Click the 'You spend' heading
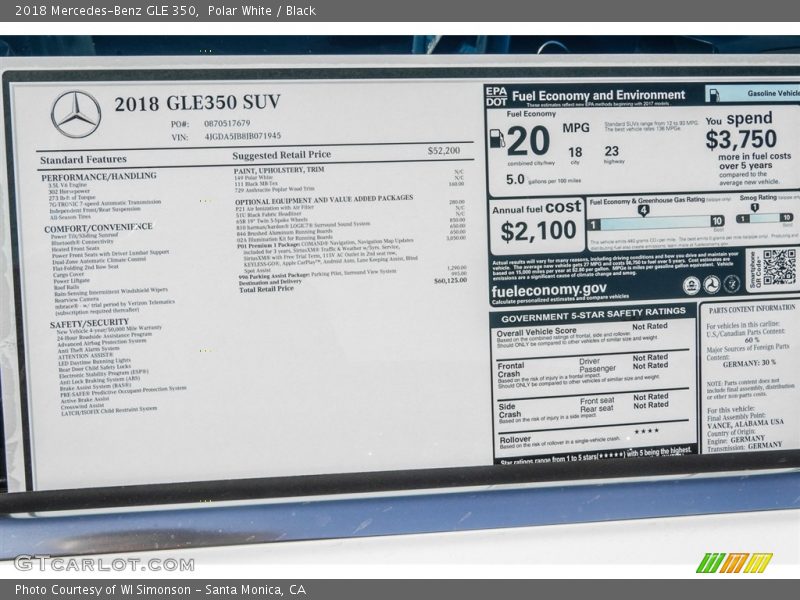 pyautogui.click(x=738, y=119)
